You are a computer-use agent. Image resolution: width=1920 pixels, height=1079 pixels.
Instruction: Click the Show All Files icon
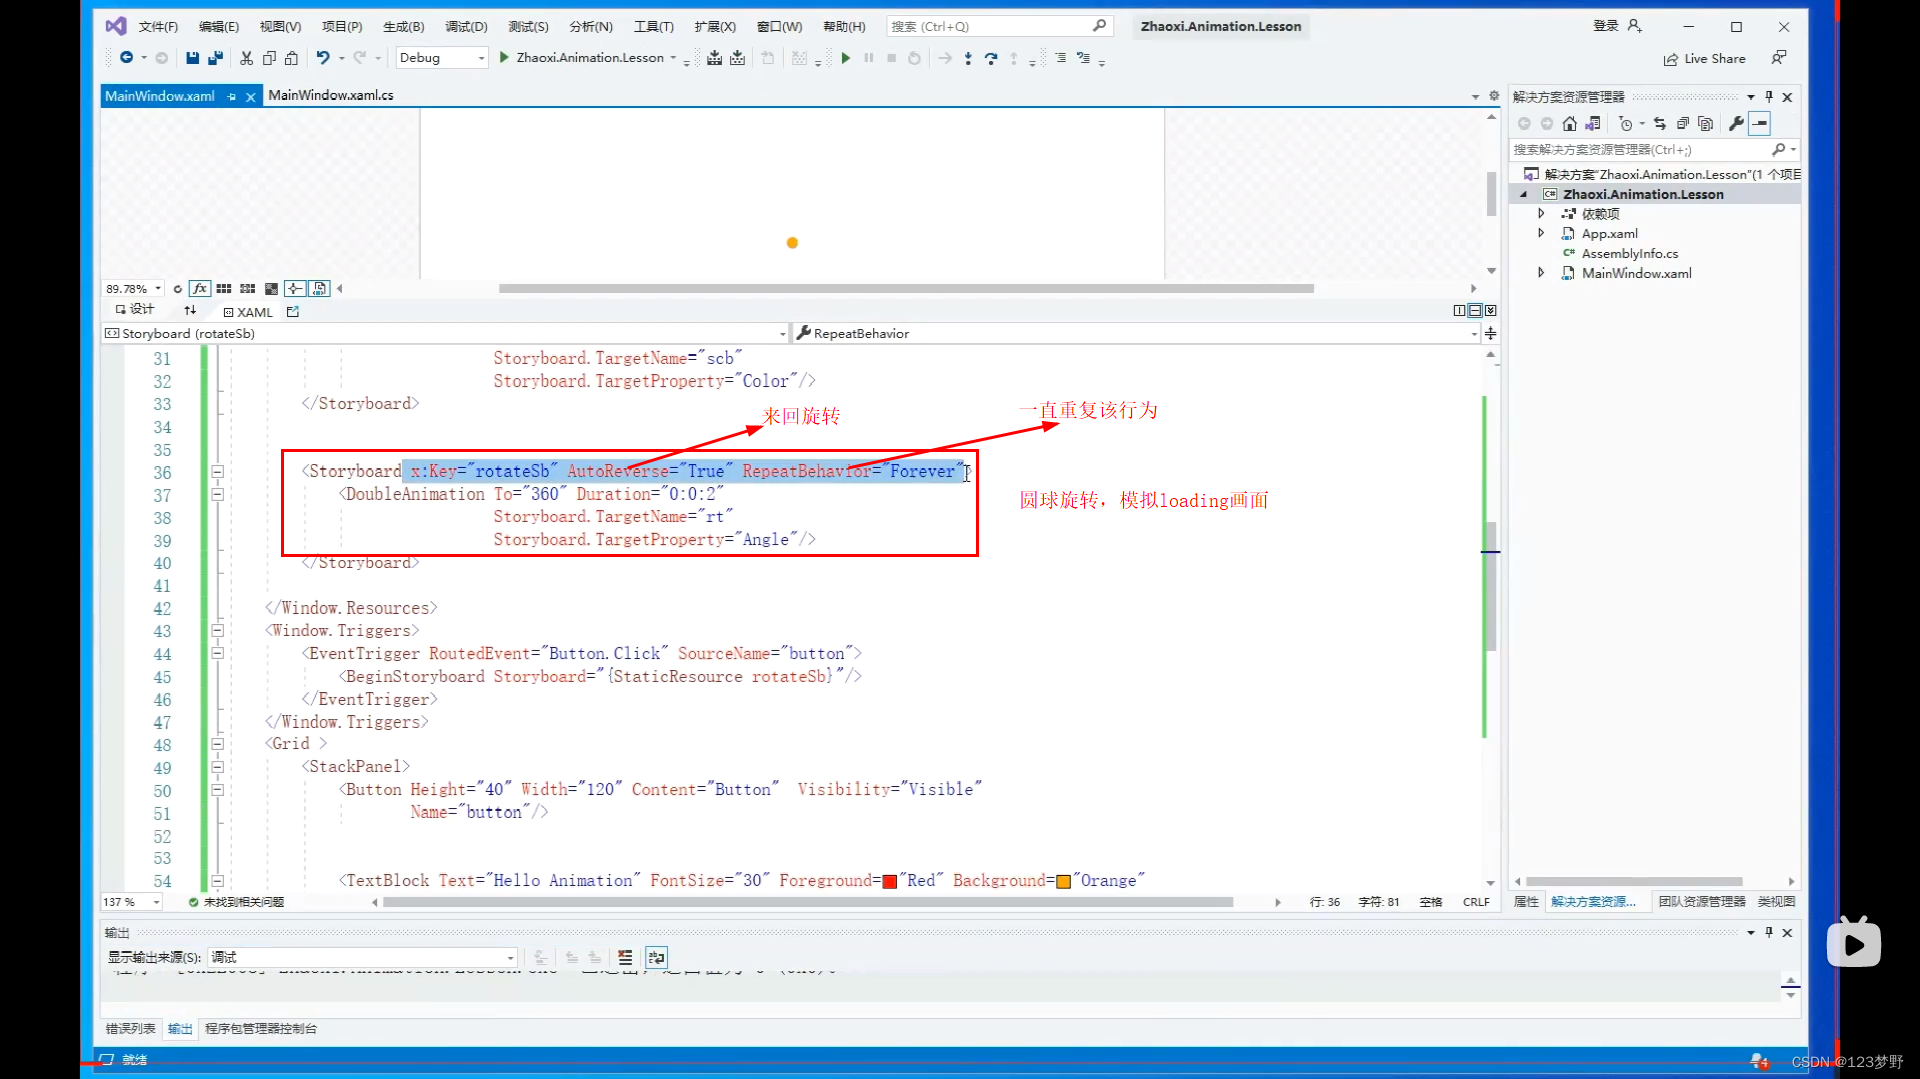pos(1706,123)
